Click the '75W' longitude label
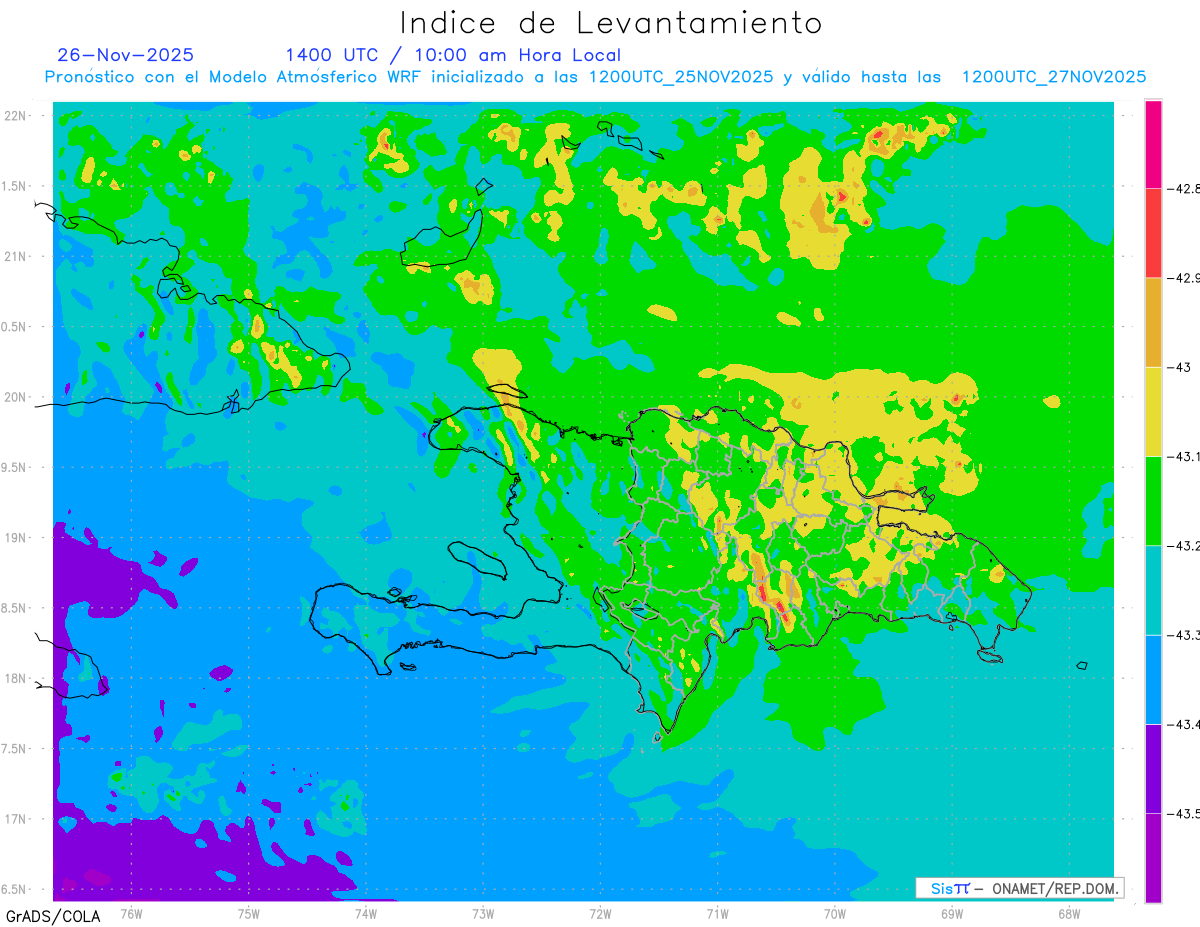Screen dimensions: 1200x927 [249, 913]
